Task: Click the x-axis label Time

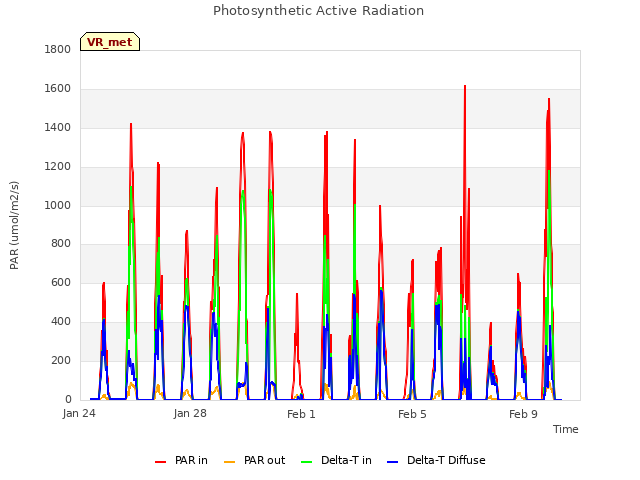Action: tap(565, 429)
